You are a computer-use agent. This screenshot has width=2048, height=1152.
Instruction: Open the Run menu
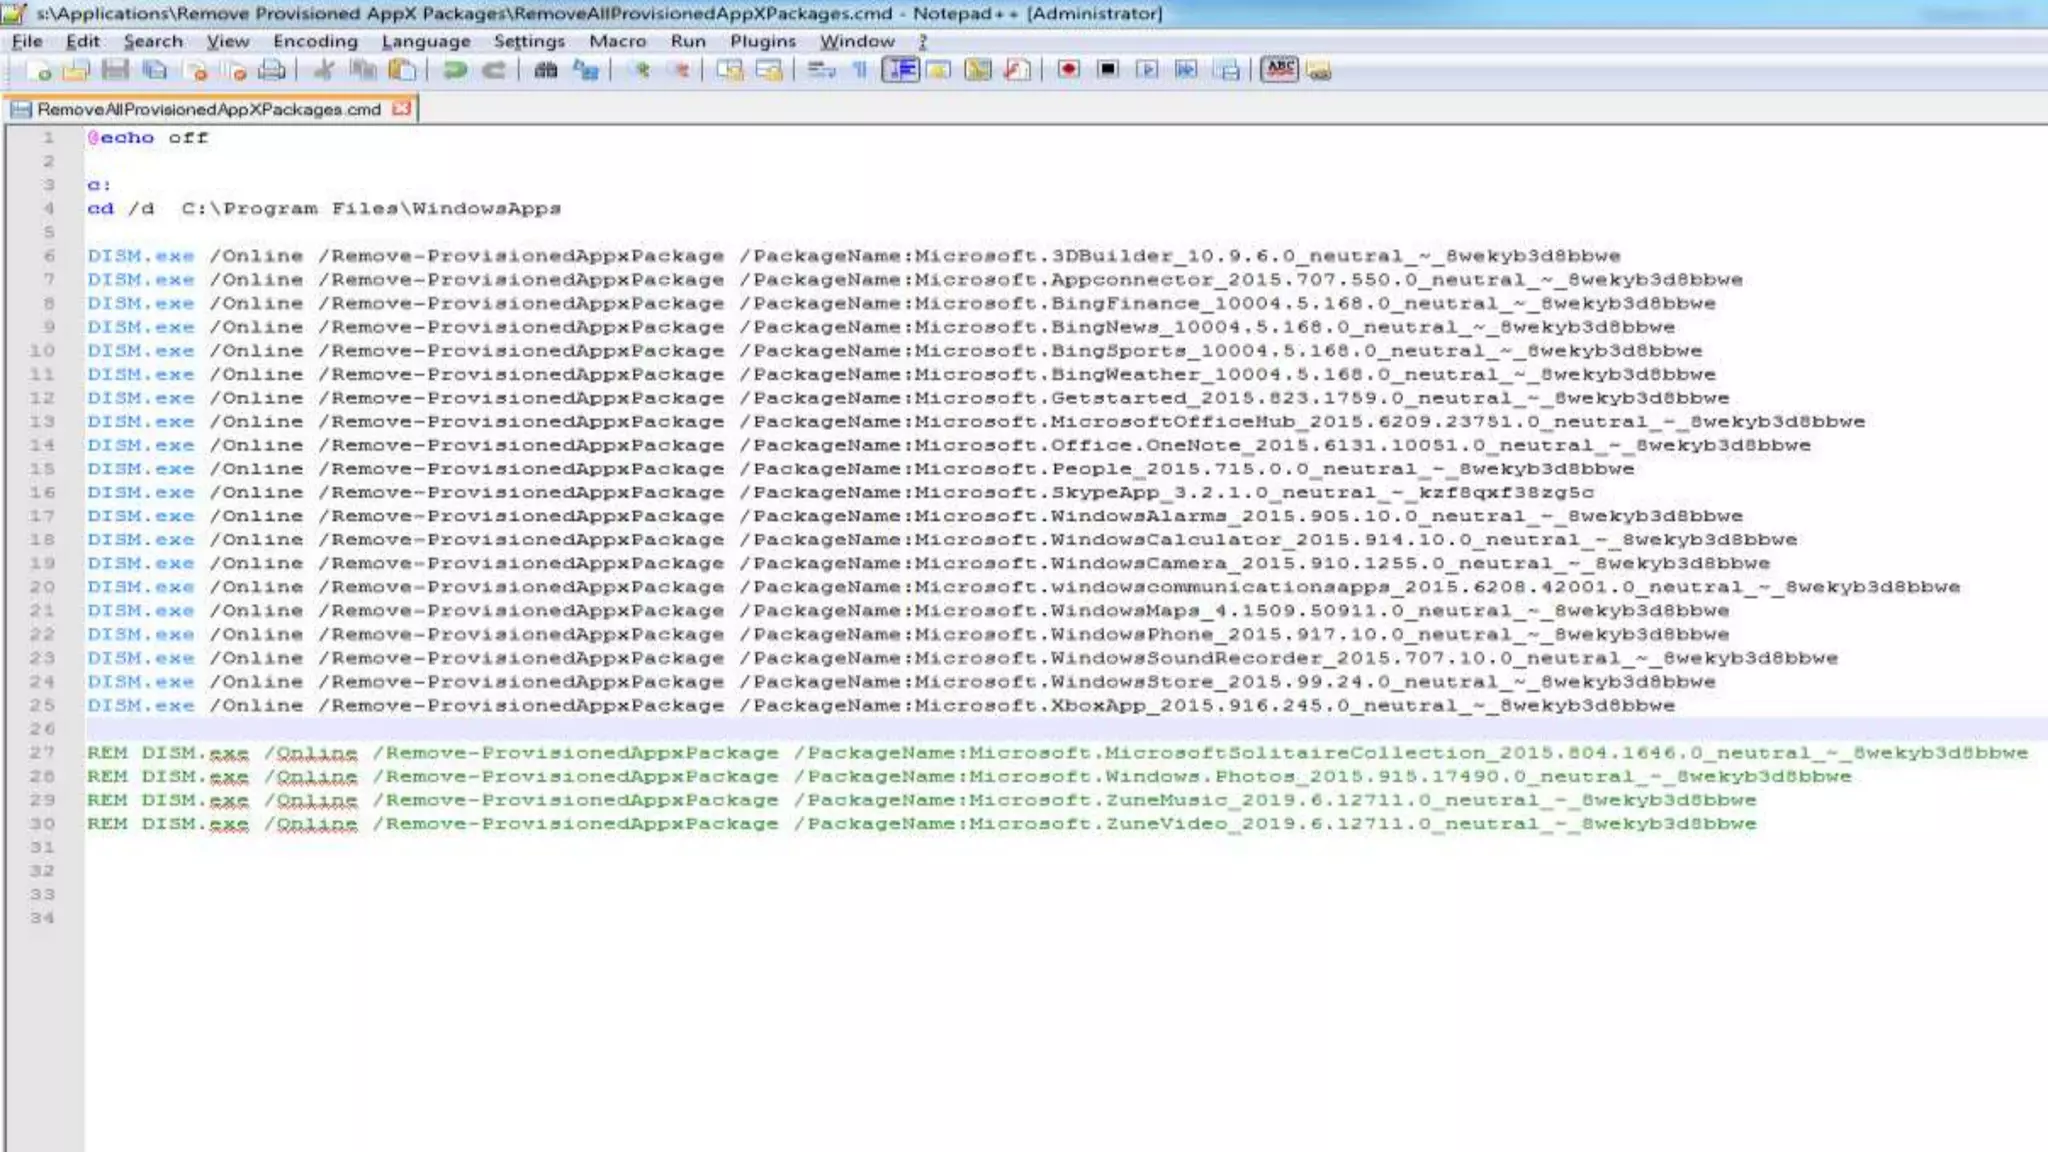(688, 41)
